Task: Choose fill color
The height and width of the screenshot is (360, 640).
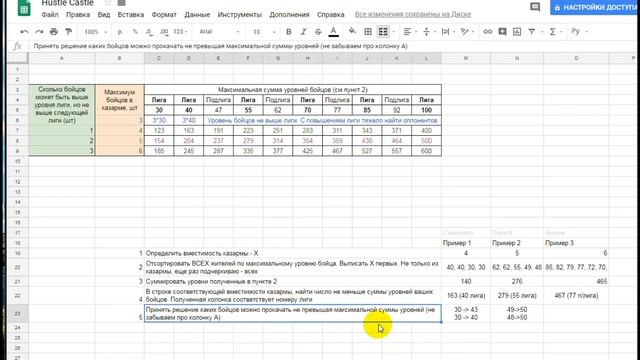Action: (x=352, y=32)
